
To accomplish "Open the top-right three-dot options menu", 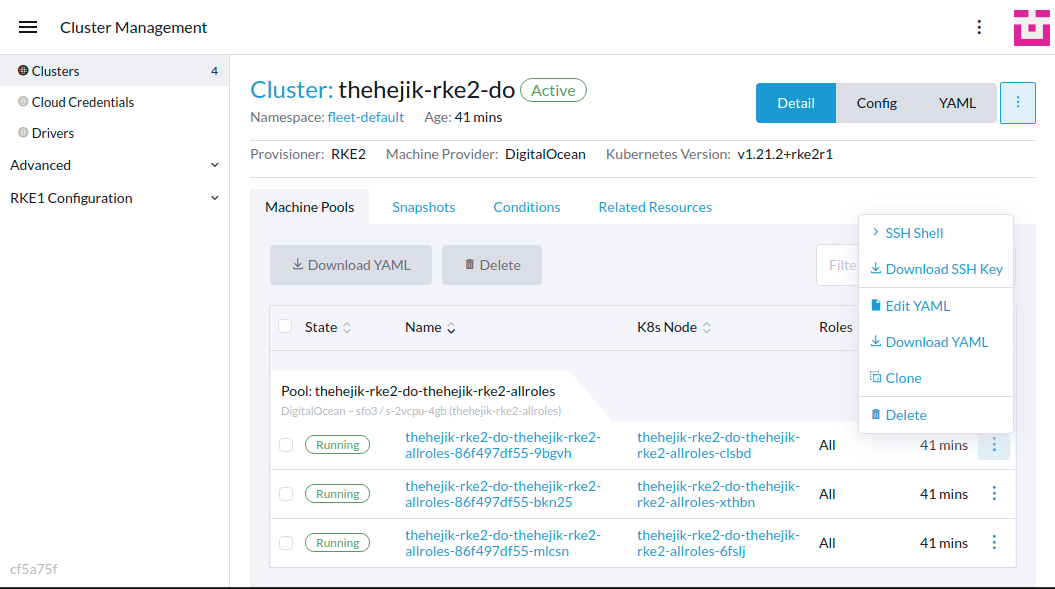I will click(979, 27).
